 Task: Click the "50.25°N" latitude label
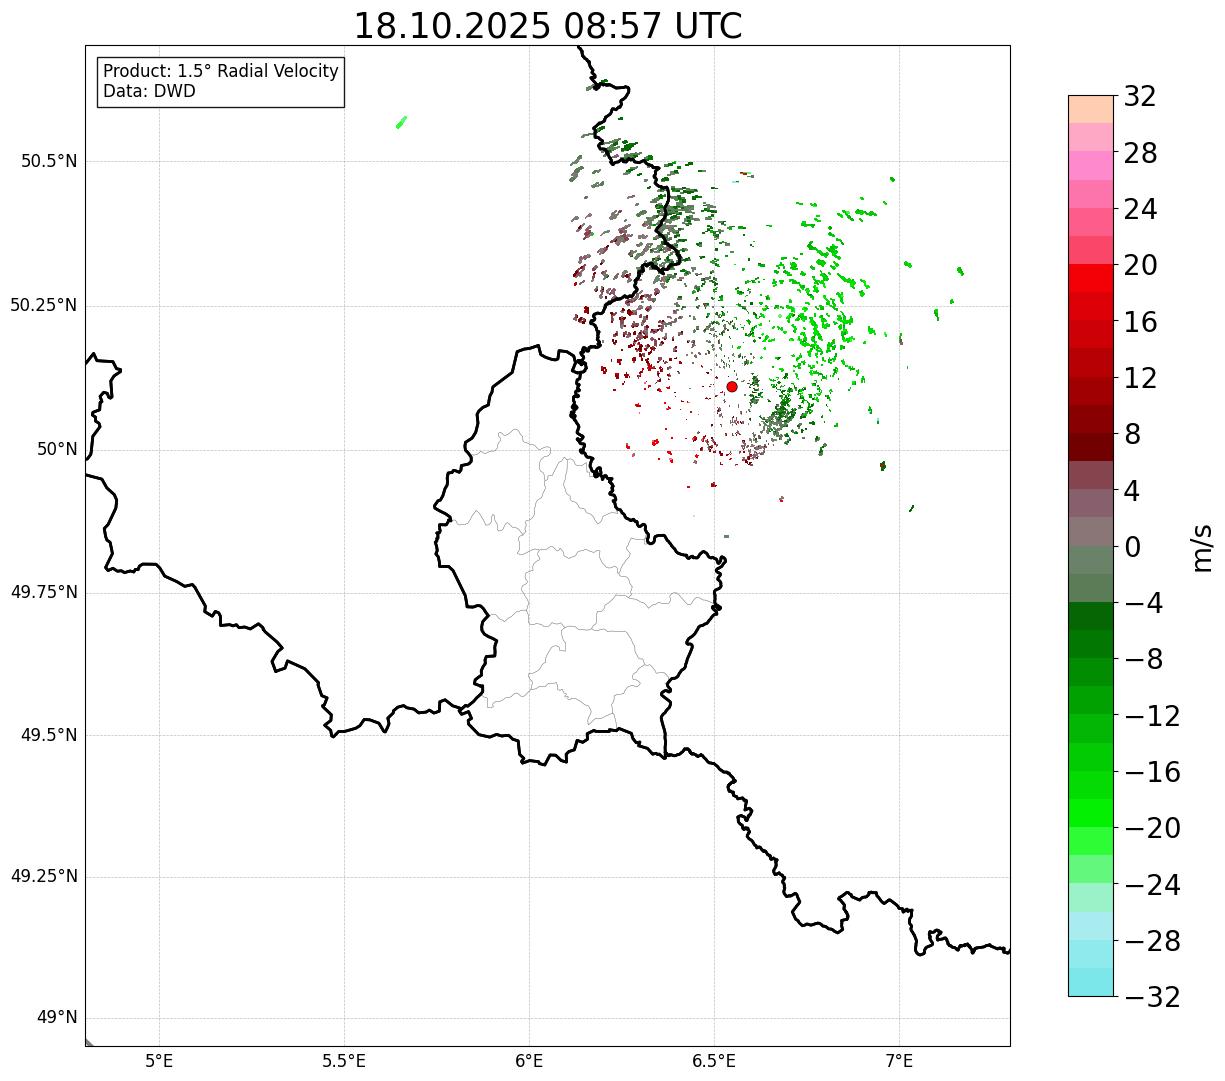pos(43,305)
